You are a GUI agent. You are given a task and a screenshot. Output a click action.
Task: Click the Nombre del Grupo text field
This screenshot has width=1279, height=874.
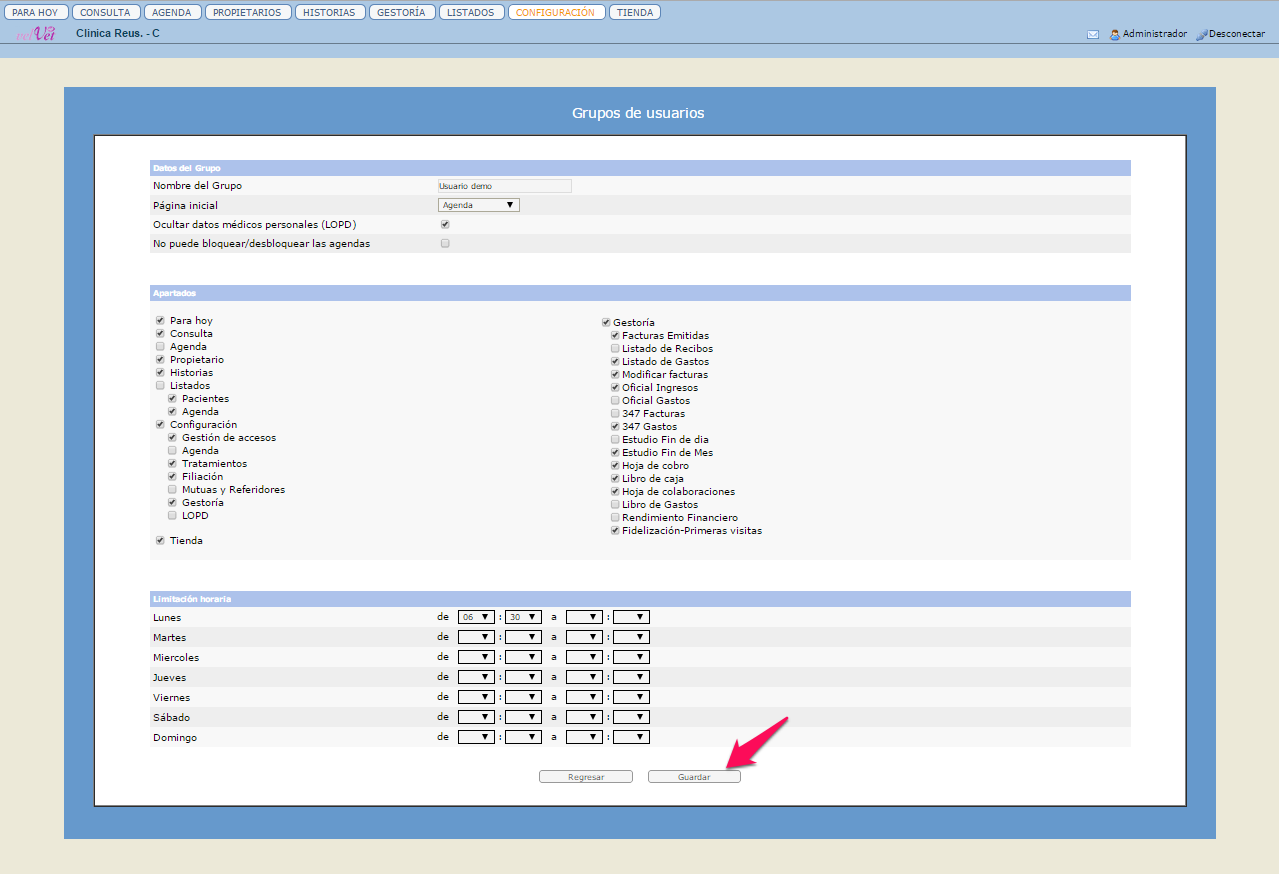click(505, 186)
